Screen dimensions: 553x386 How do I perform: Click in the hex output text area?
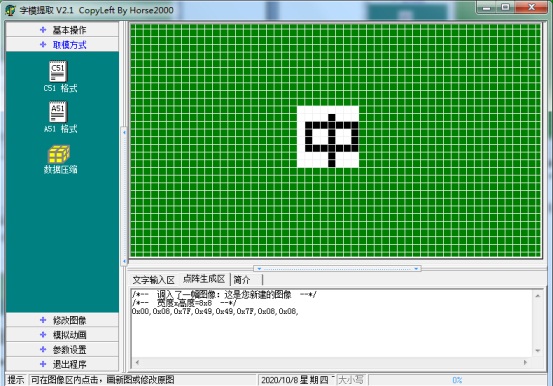tap(332, 323)
